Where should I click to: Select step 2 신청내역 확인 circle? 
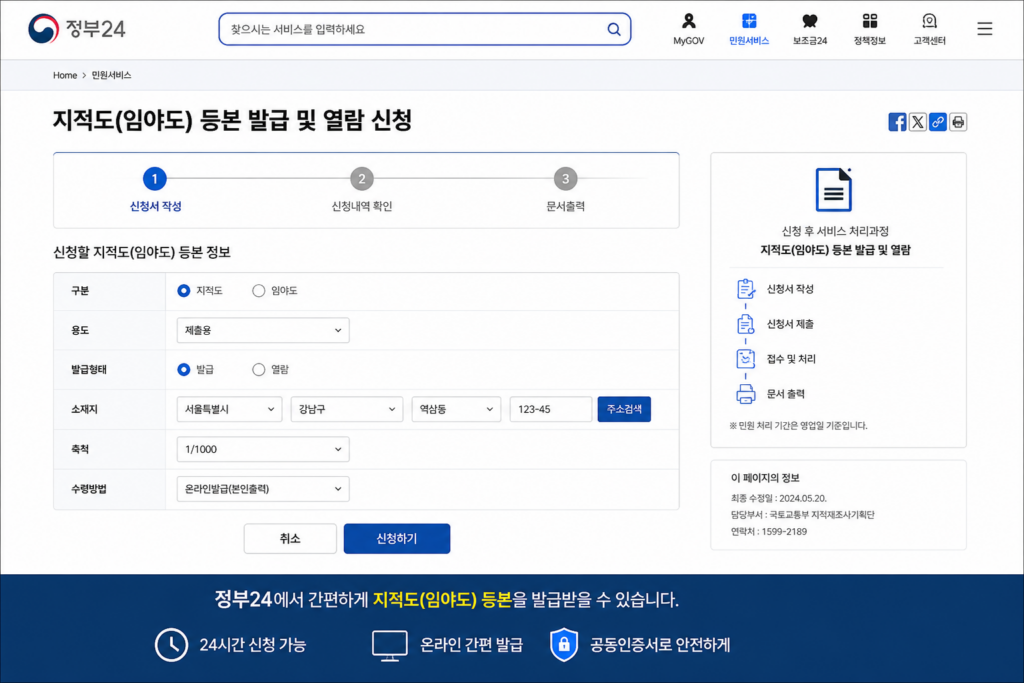(x=362, y=178)
